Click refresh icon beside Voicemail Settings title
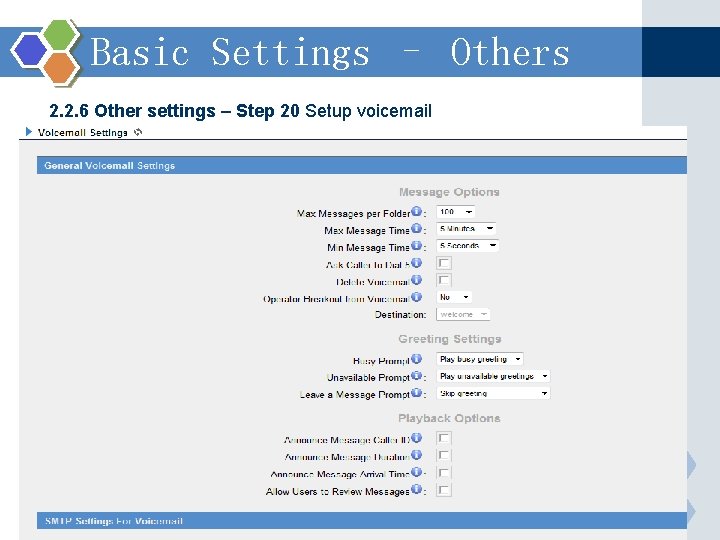Viewport: 720px width, 540px height. pyautogui.click(x=138, y=132)
